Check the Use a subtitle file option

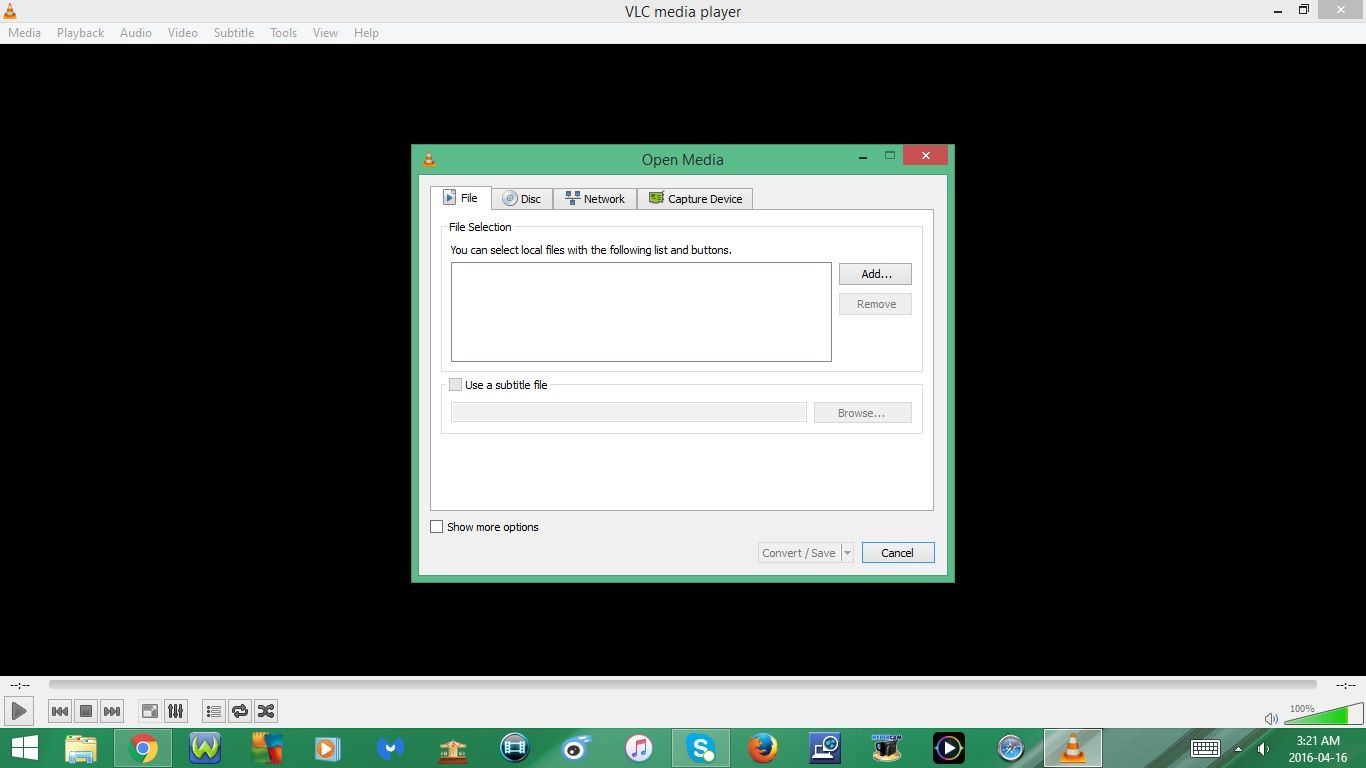[x=456, y=384]
